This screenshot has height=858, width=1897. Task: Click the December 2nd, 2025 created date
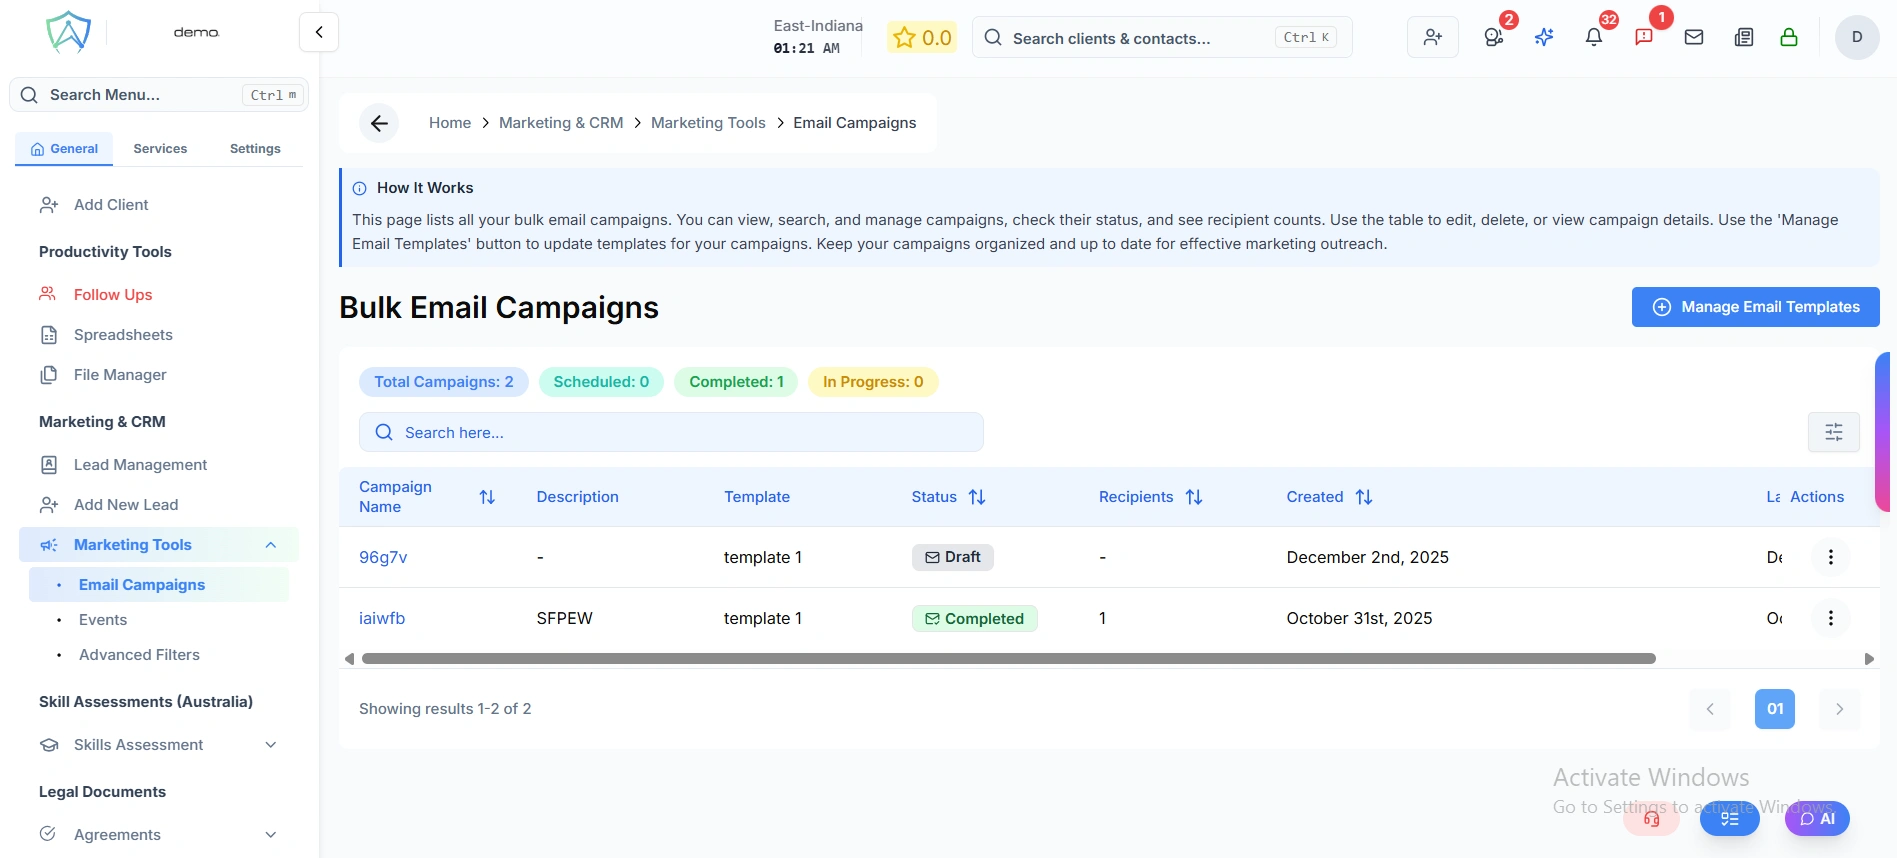(1367, 557)
